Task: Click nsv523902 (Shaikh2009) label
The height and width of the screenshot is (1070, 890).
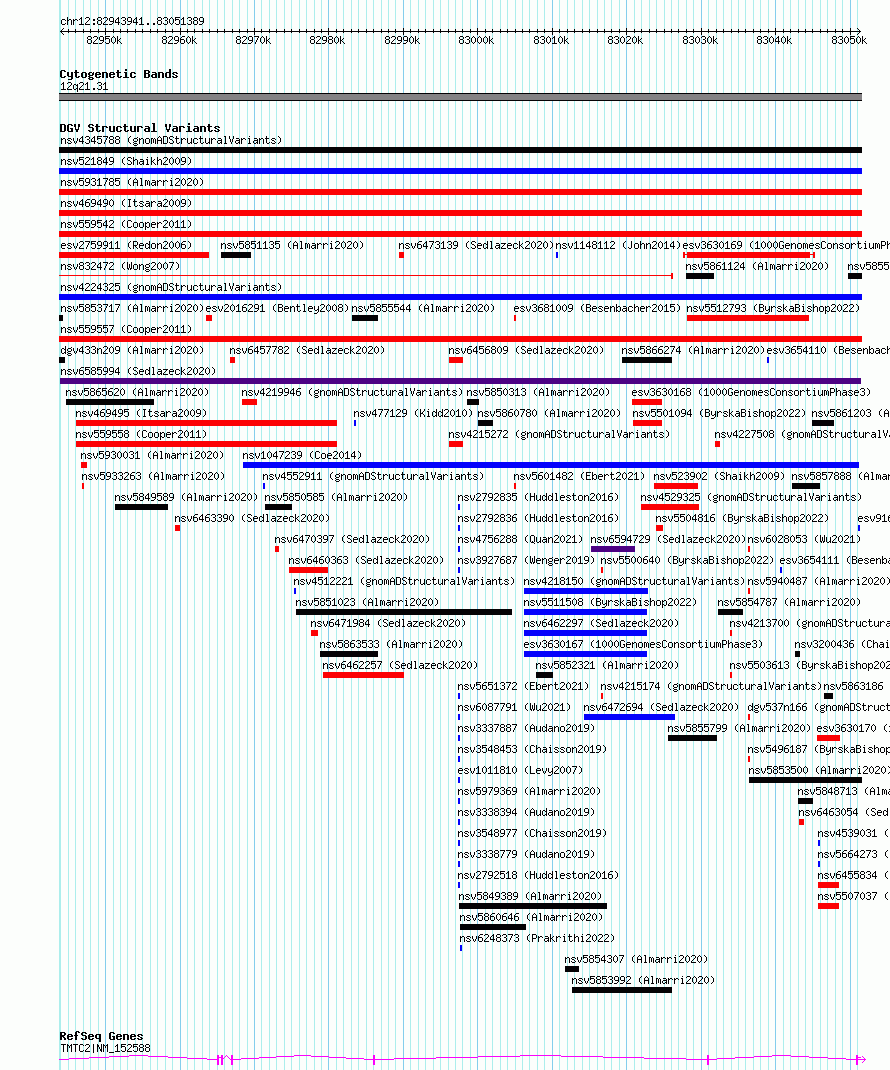Action: point(719,476)
